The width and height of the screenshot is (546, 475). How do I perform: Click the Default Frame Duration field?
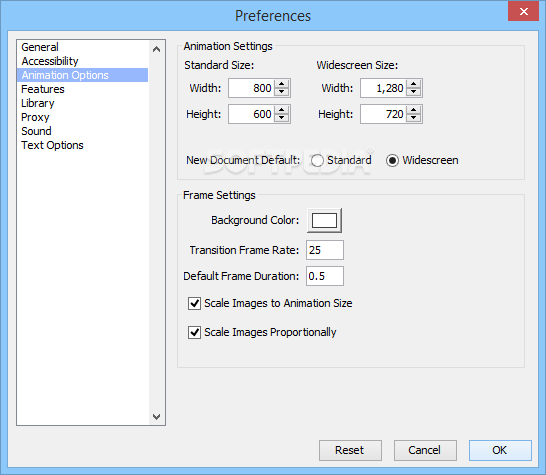coord(325,276)
